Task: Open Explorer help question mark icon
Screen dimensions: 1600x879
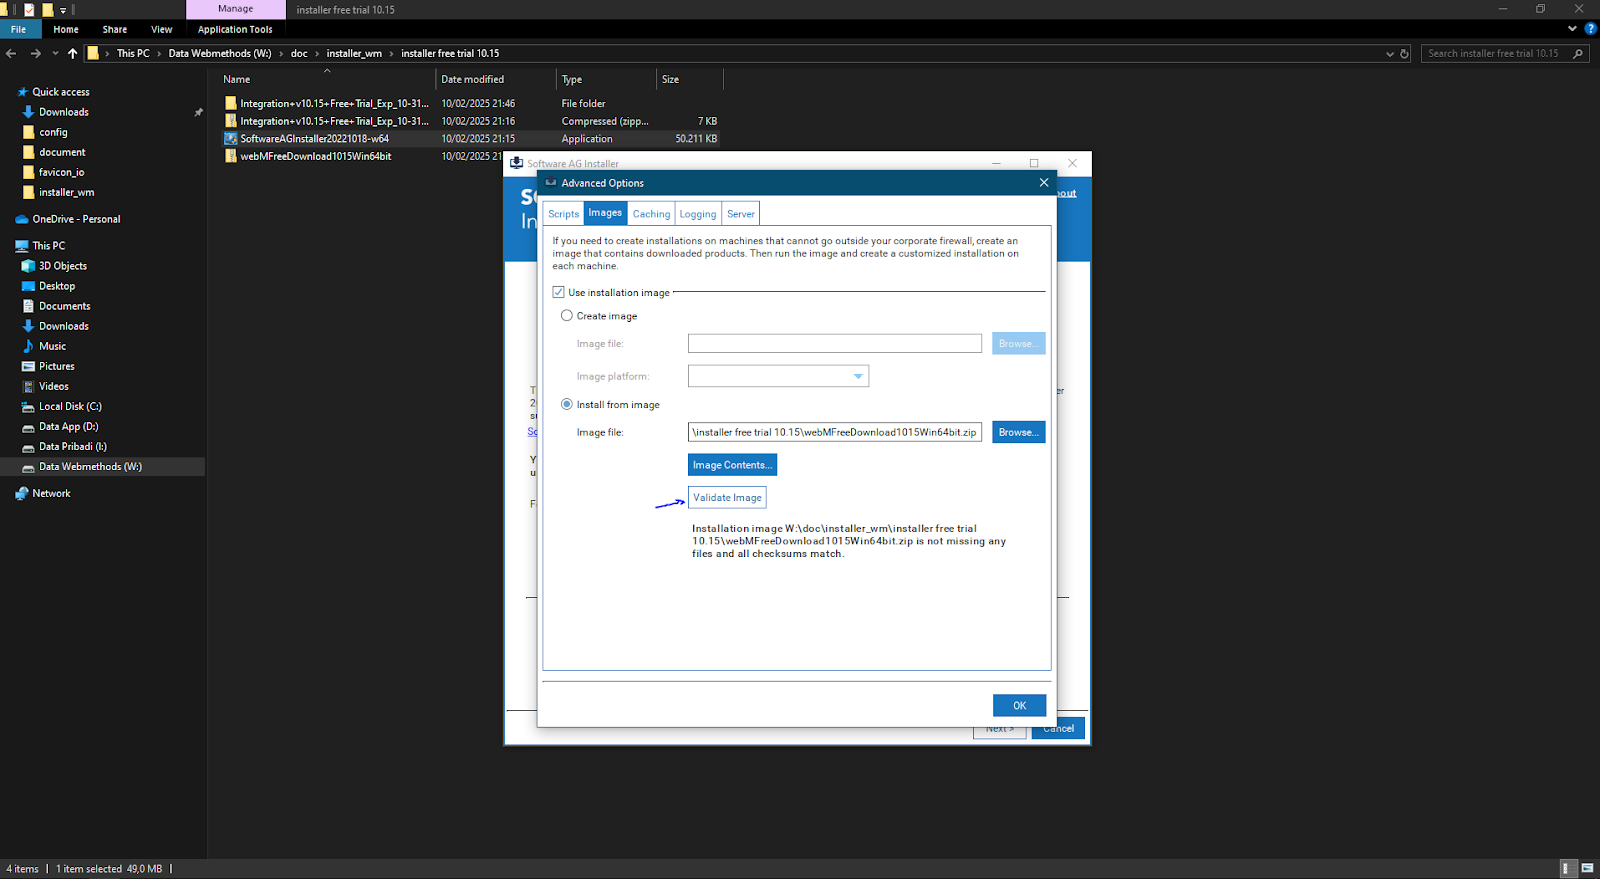Action: pyautogui.click(x=1590, y=29)
